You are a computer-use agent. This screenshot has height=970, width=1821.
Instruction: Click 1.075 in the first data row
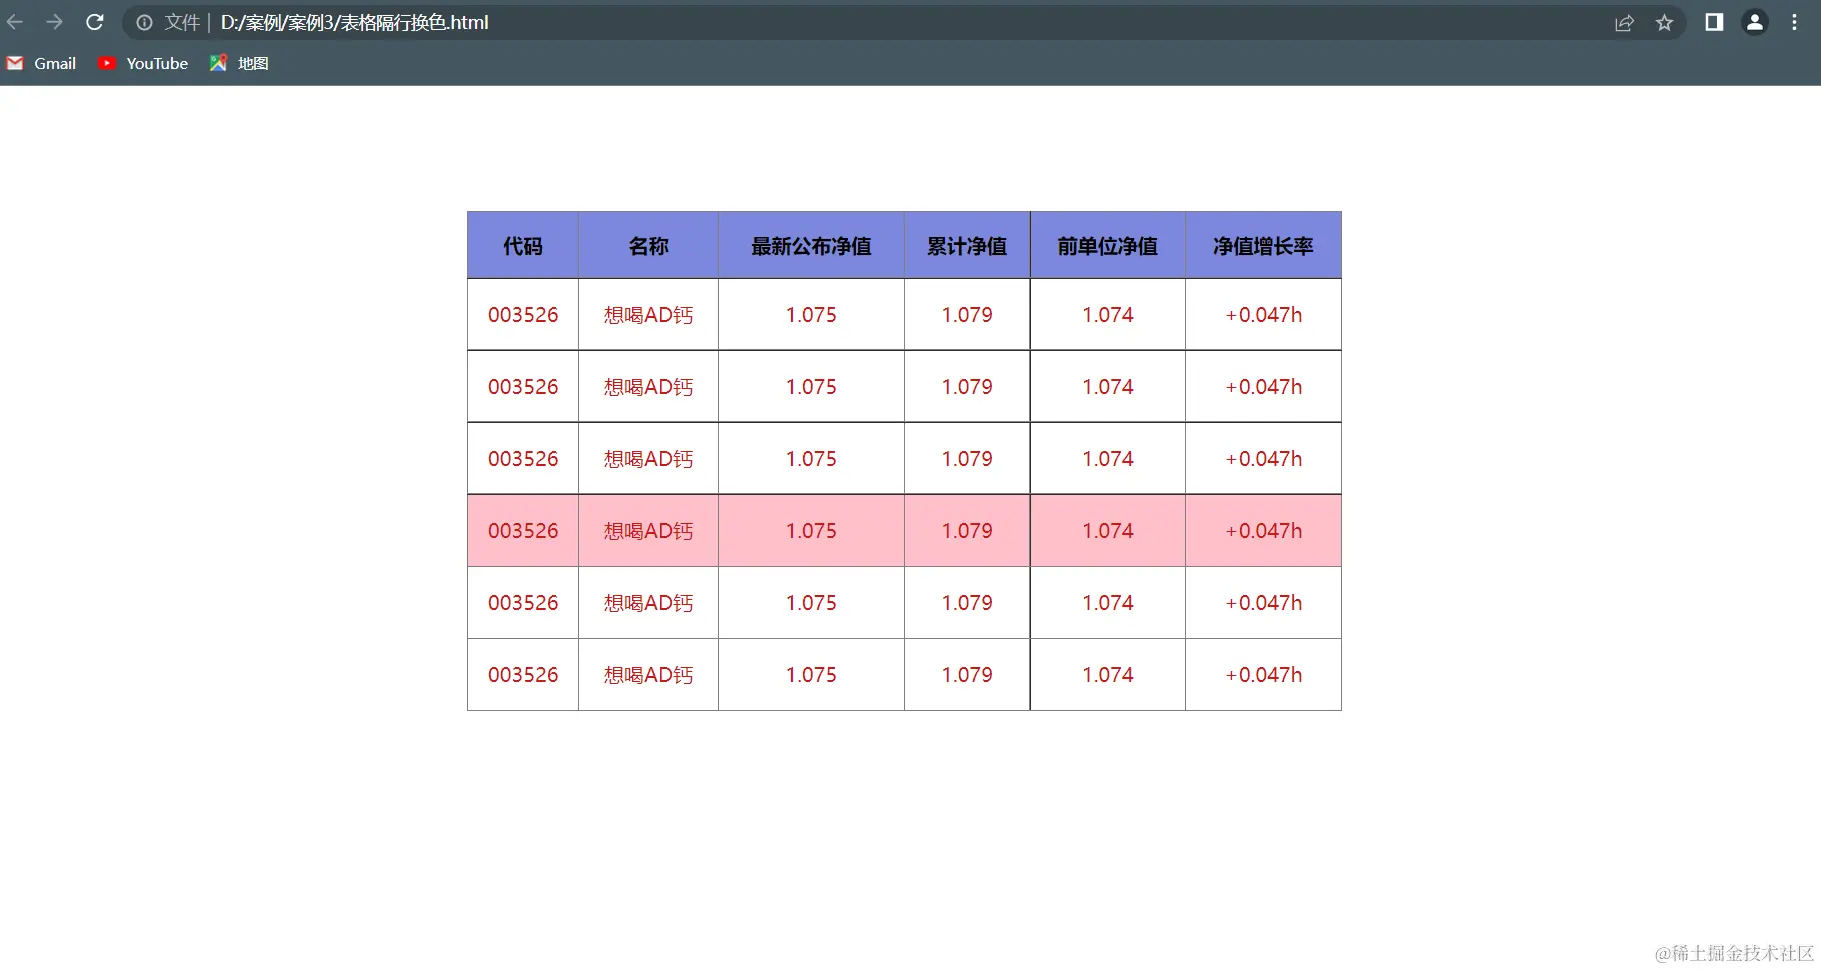click(811, 315)
